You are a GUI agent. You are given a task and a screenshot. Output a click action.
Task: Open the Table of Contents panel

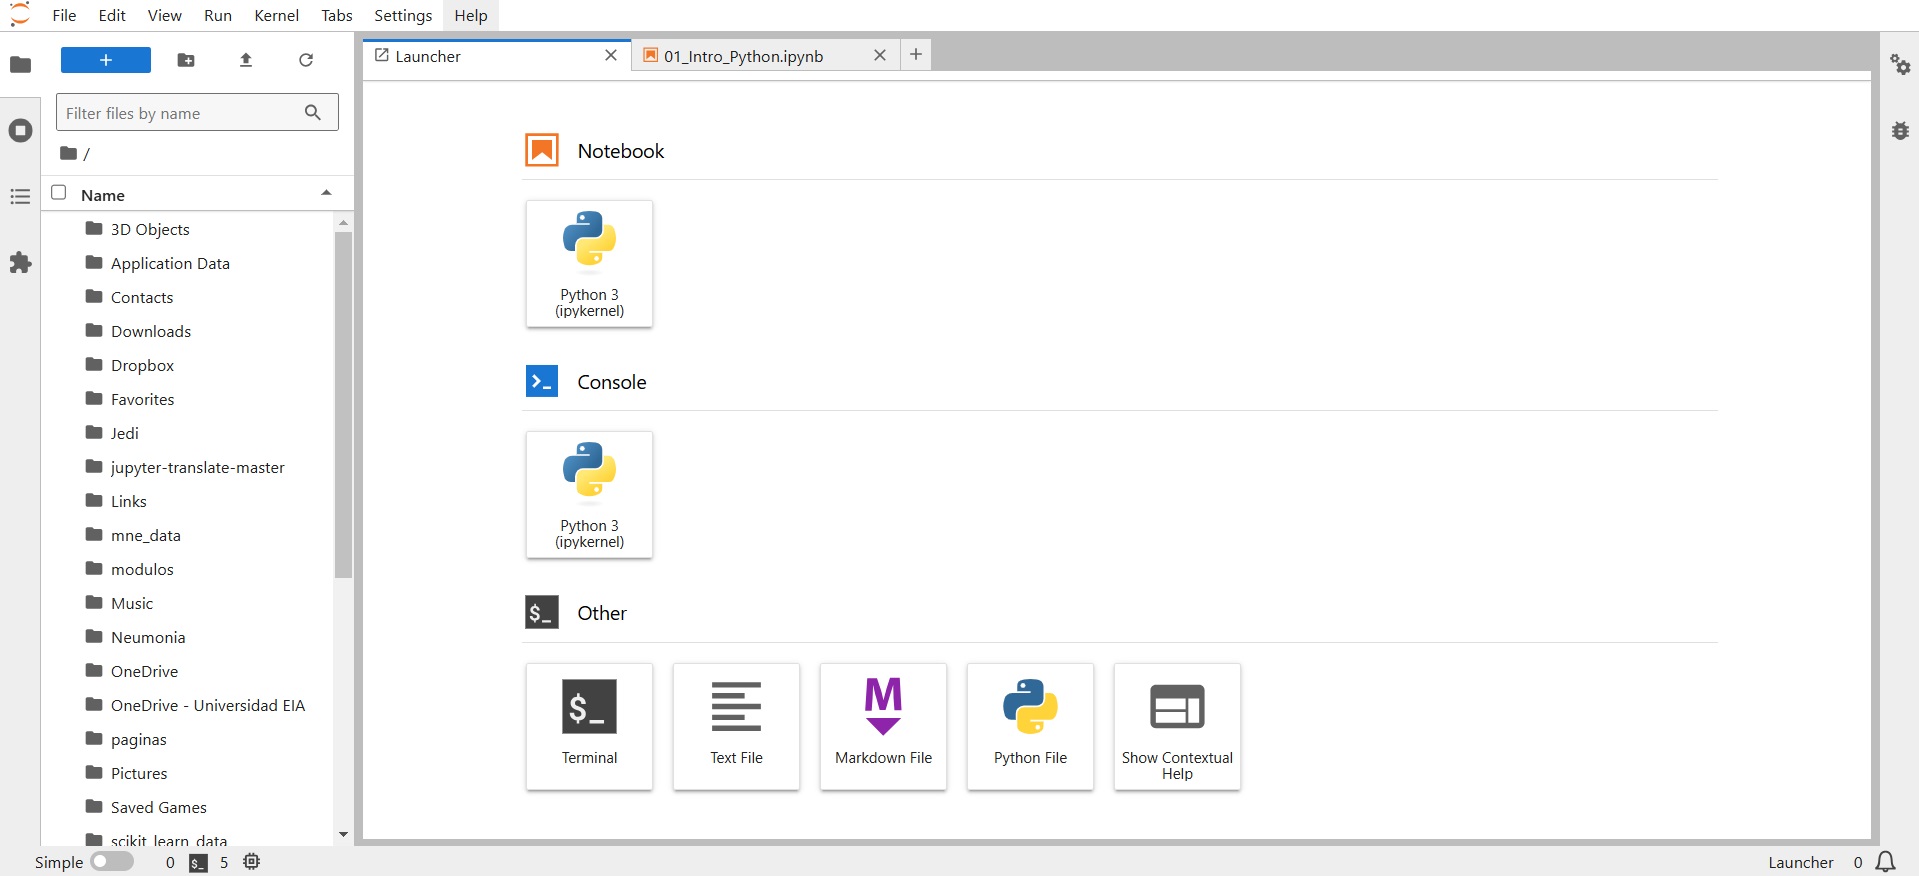(x=20, y=197)
